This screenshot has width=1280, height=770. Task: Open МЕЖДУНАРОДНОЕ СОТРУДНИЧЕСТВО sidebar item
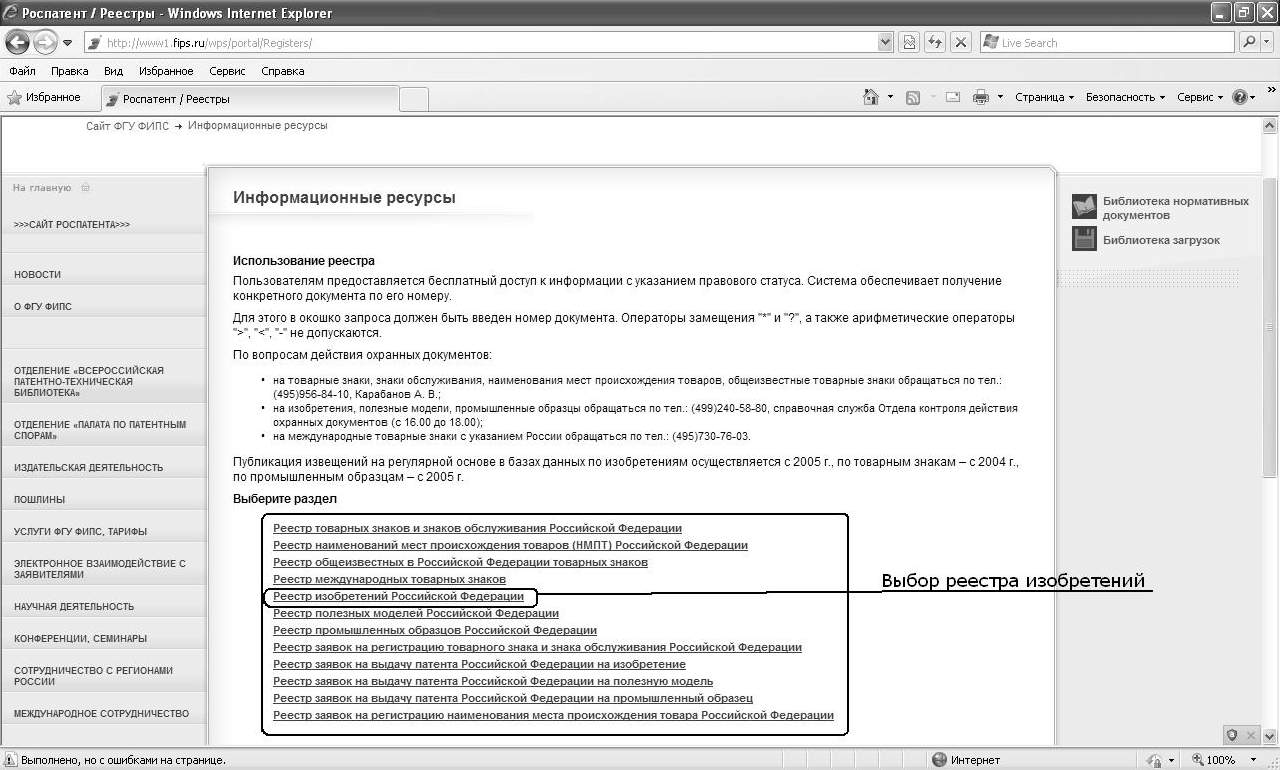[x=101, y=714]
